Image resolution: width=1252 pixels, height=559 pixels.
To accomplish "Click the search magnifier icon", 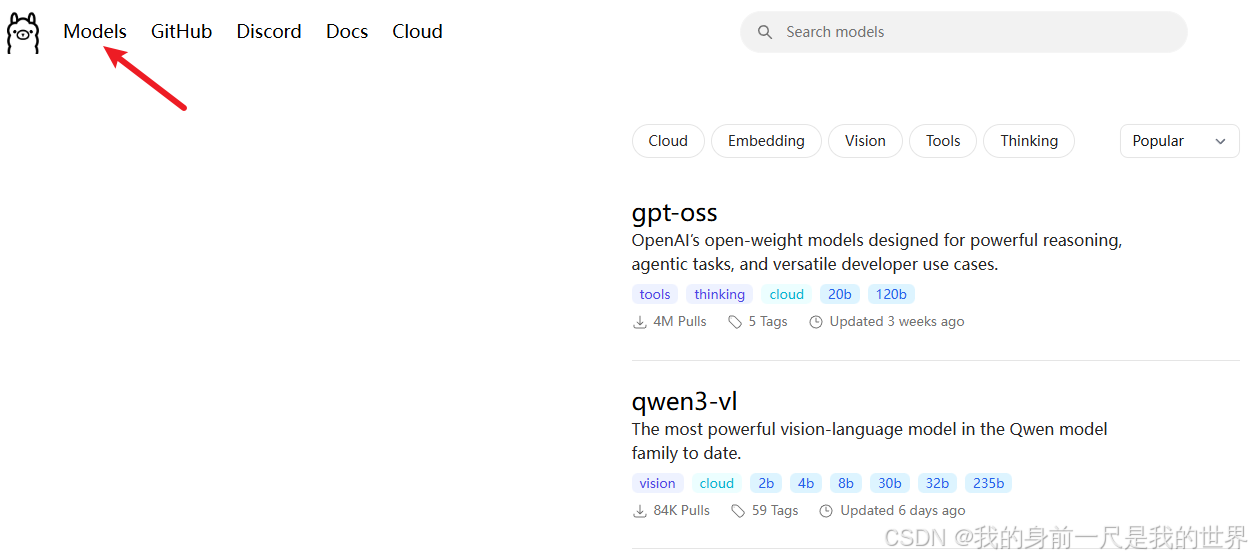I will coord(765,32).
